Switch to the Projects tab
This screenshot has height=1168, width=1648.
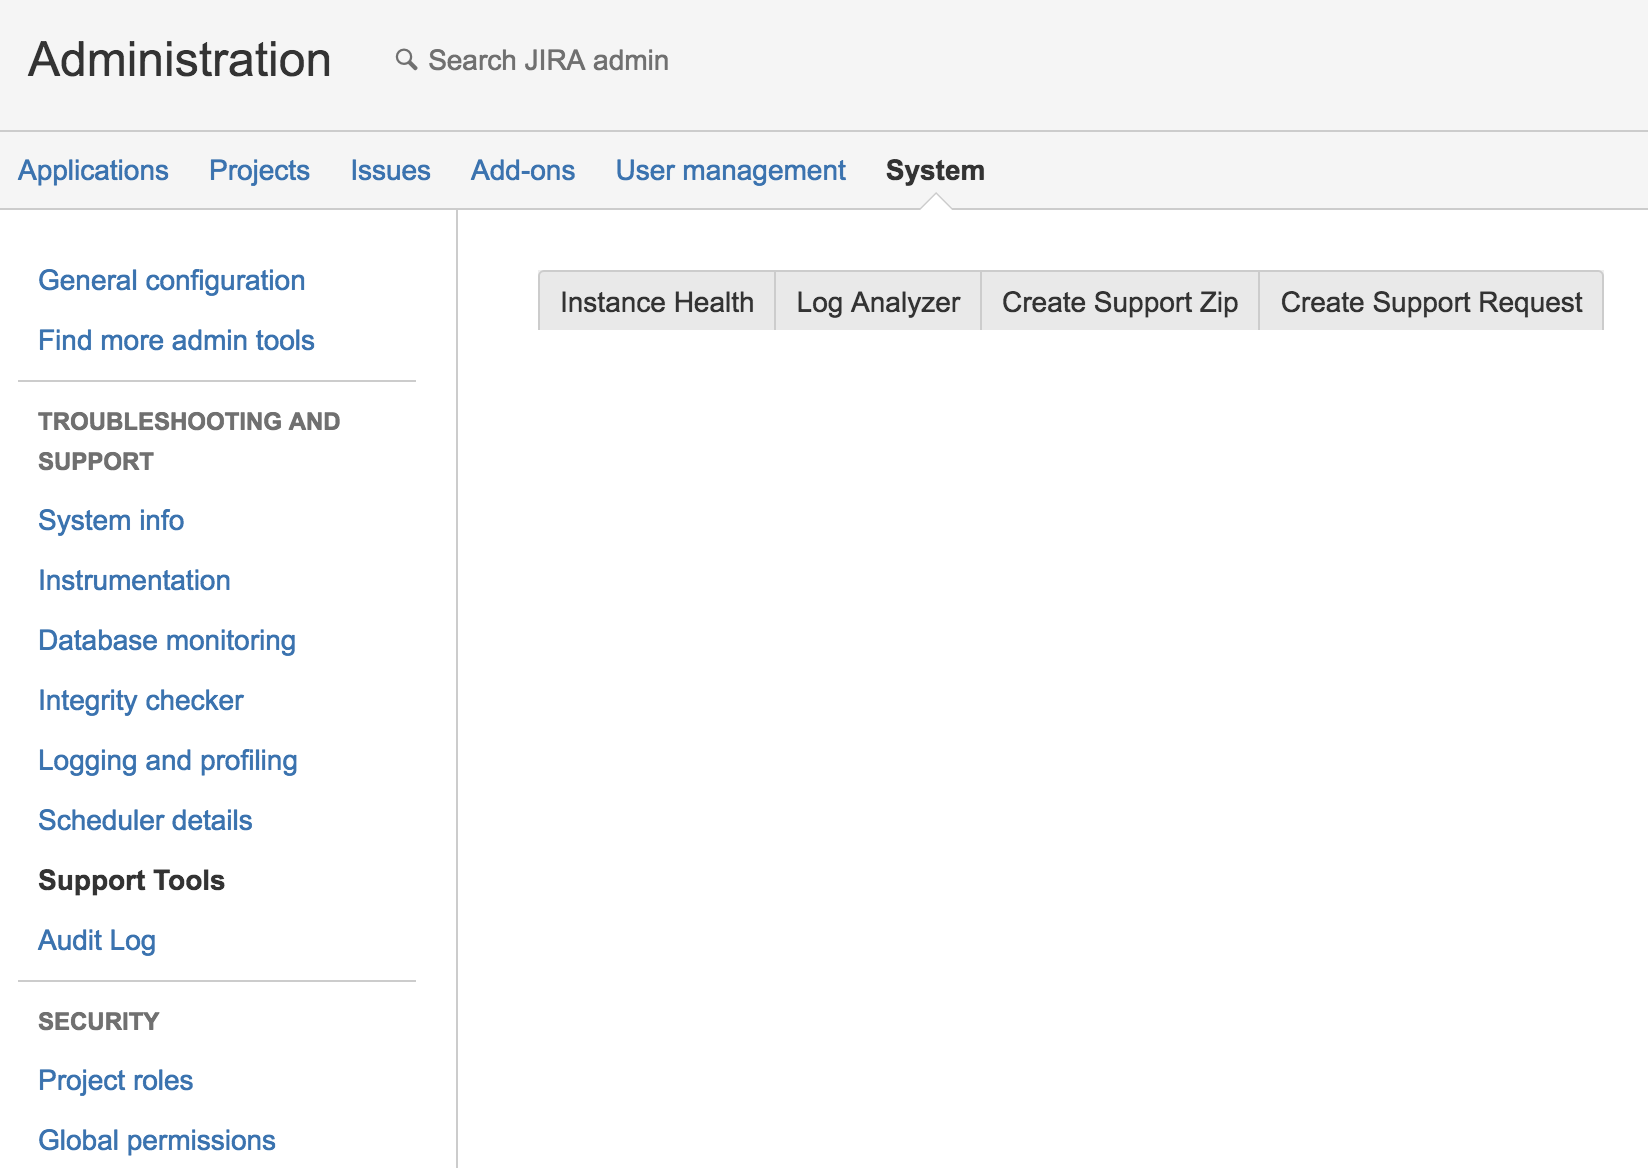pos(259,170)
